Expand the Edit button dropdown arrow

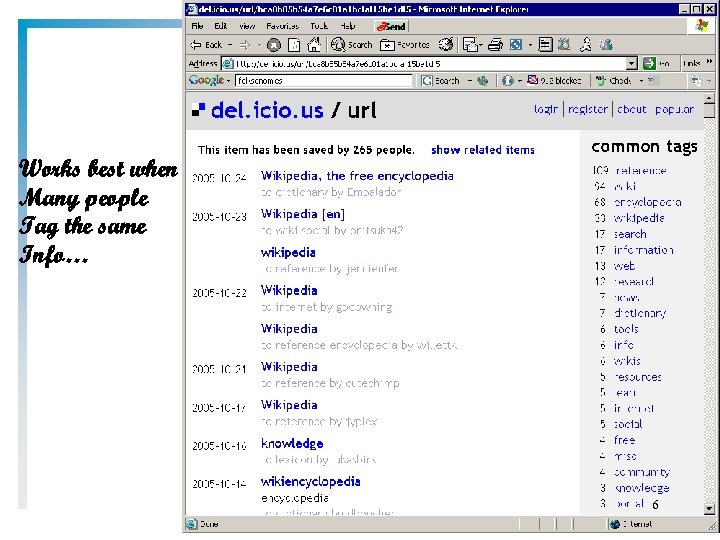[530, 45]
